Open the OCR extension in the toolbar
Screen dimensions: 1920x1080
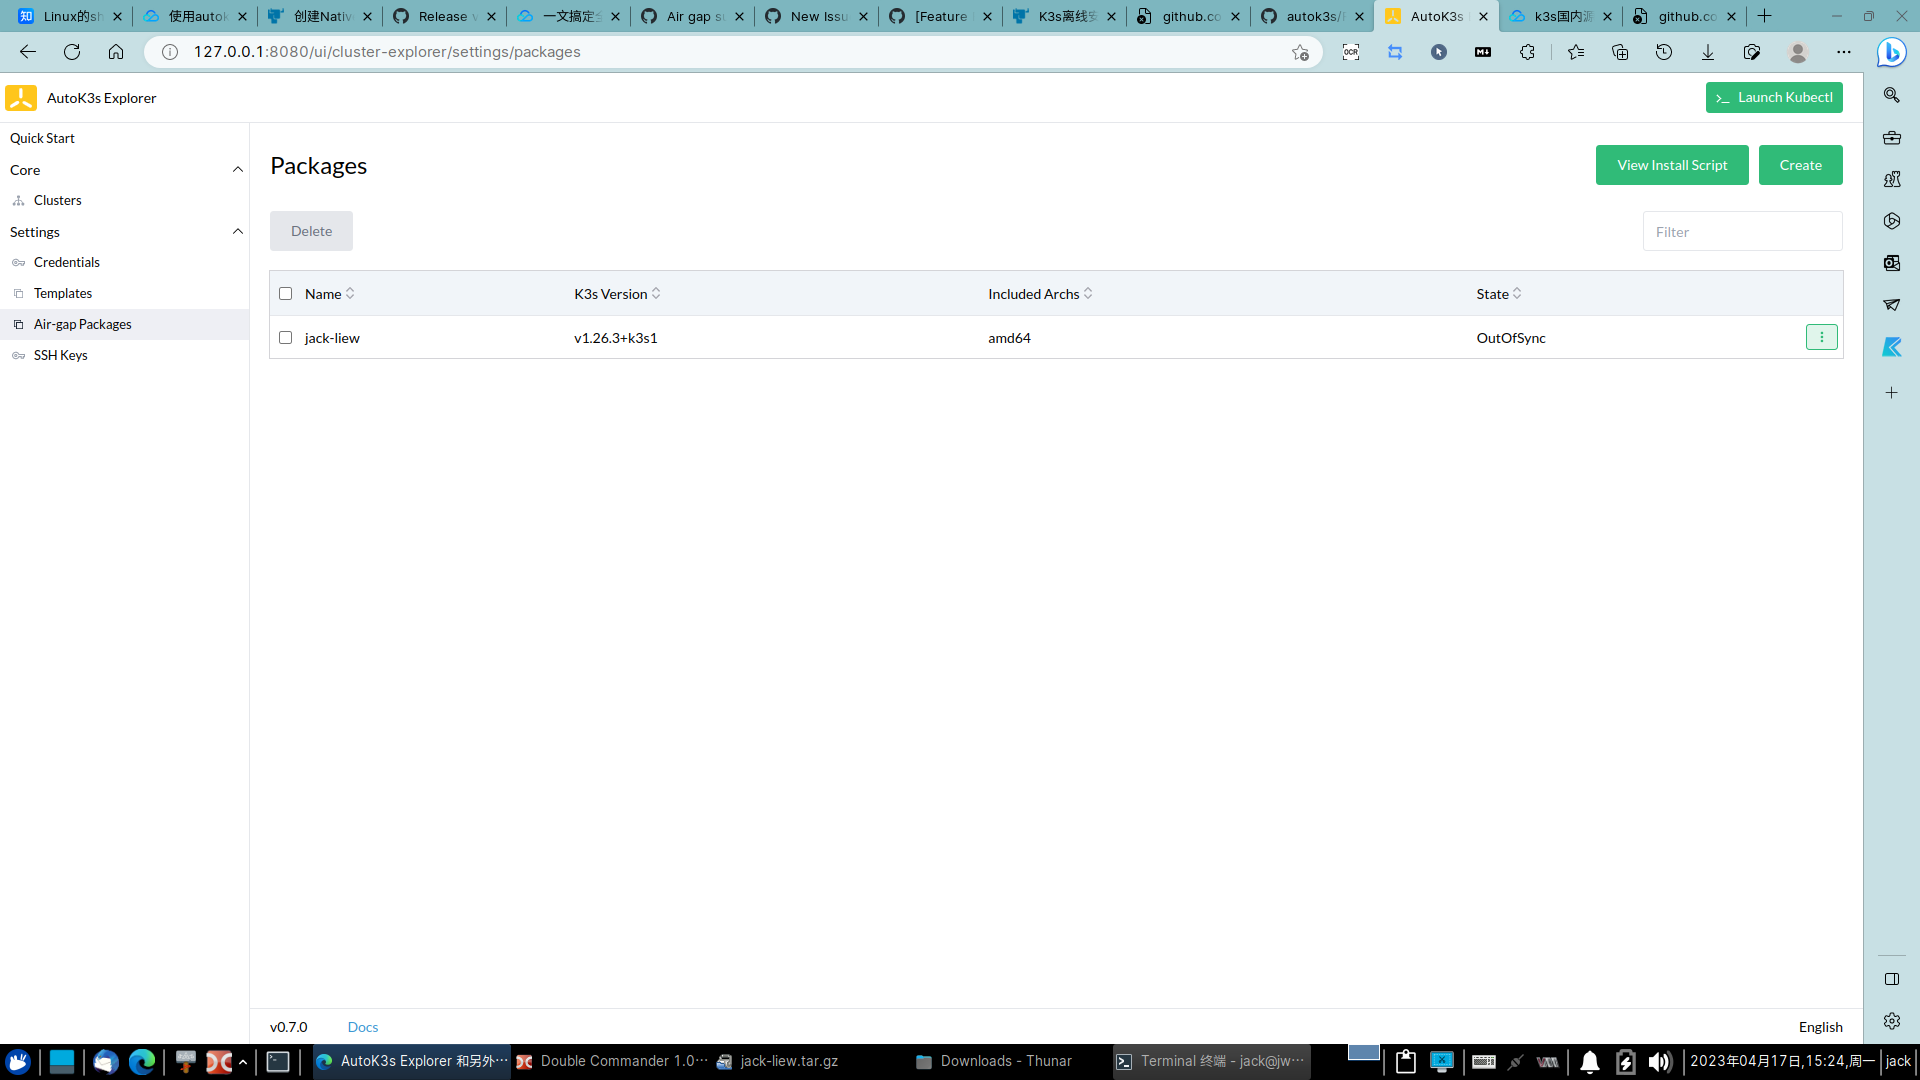pyautogui.click(x=1351, y=52)
